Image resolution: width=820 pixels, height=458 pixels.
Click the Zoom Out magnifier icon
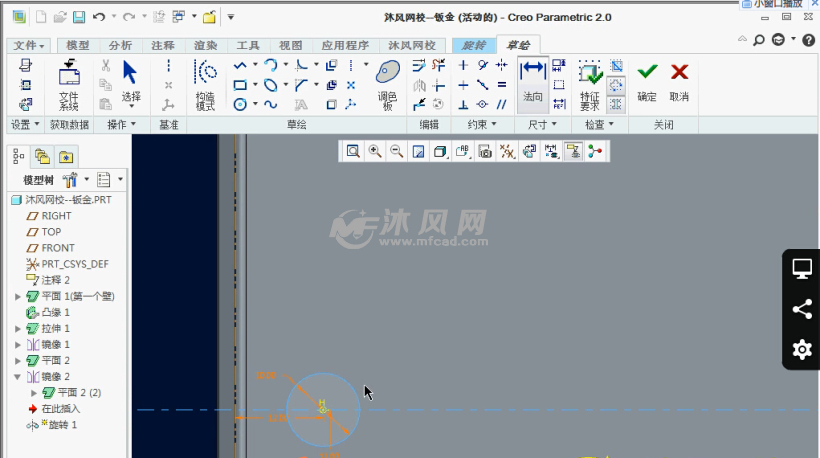coord(397,152)
